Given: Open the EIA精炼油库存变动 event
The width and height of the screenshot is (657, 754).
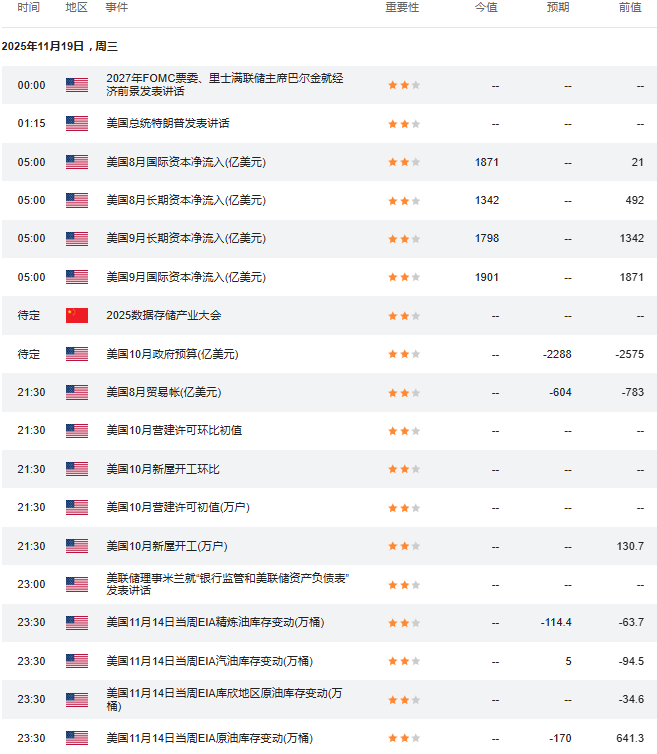Looking at the screenshot, I should coord(215,622).
